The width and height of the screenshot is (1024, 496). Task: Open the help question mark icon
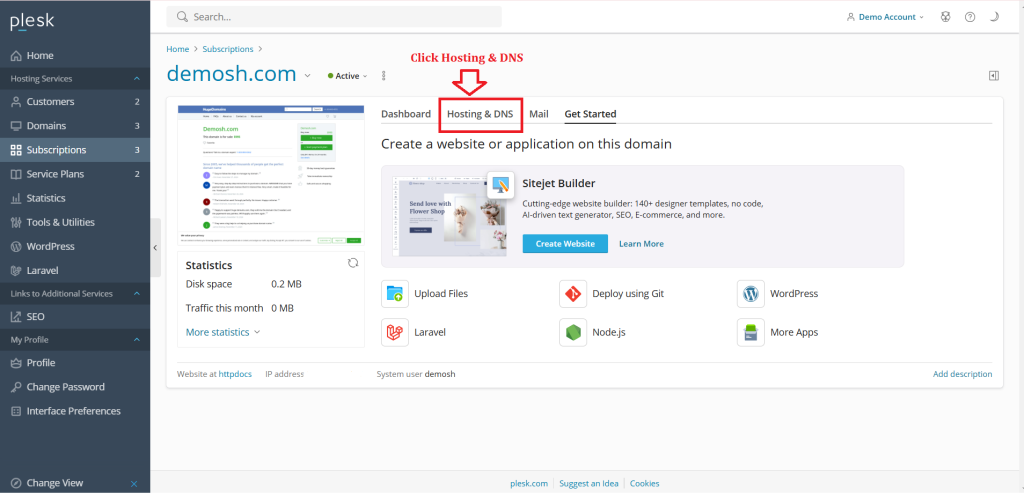point(970,17)
